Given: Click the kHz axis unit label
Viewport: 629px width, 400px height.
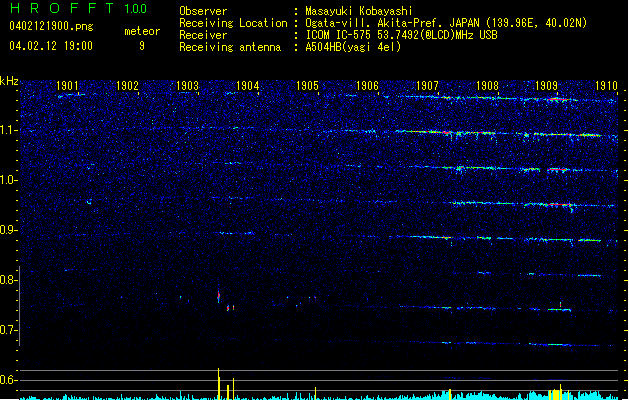Looking at the screenshot, I should point(9,81).
